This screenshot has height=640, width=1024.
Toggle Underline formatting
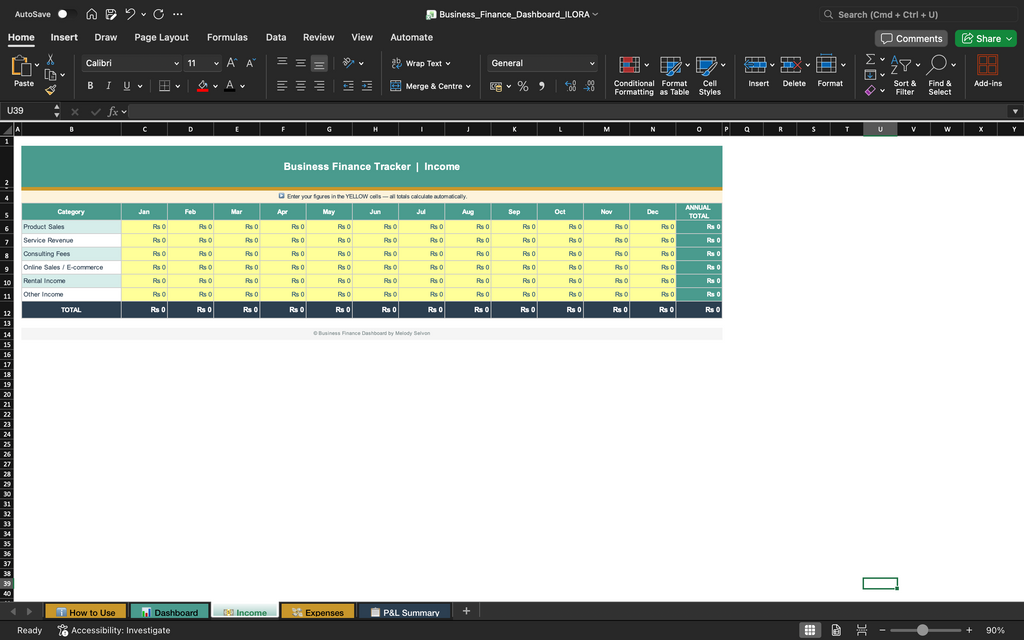coord(127,86)
